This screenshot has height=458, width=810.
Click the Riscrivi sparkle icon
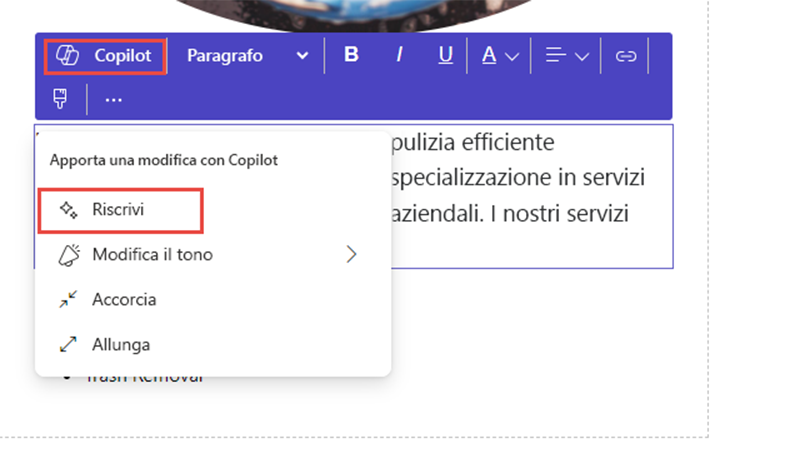pyautogui.click(x=68, y=210)
